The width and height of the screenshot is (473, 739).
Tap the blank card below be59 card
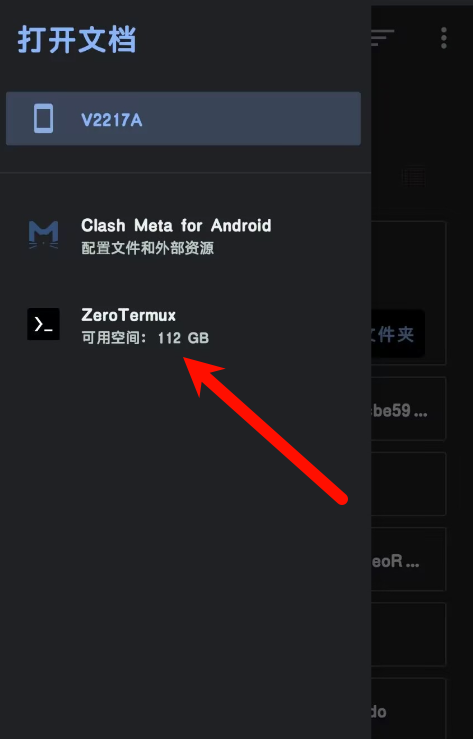click(408, 484)
